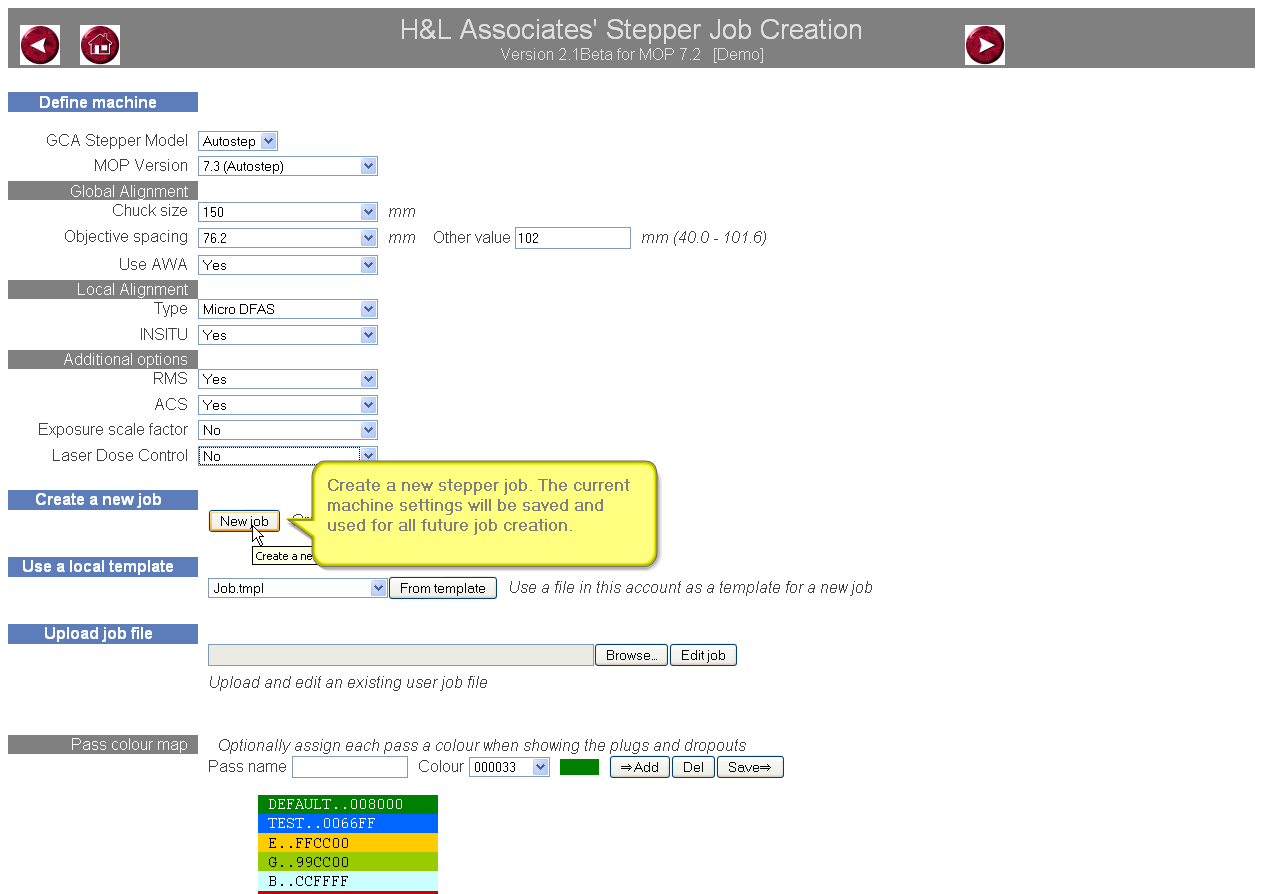Click the Del button
Screen dimensions: 1263x894
tap(693, 767)
